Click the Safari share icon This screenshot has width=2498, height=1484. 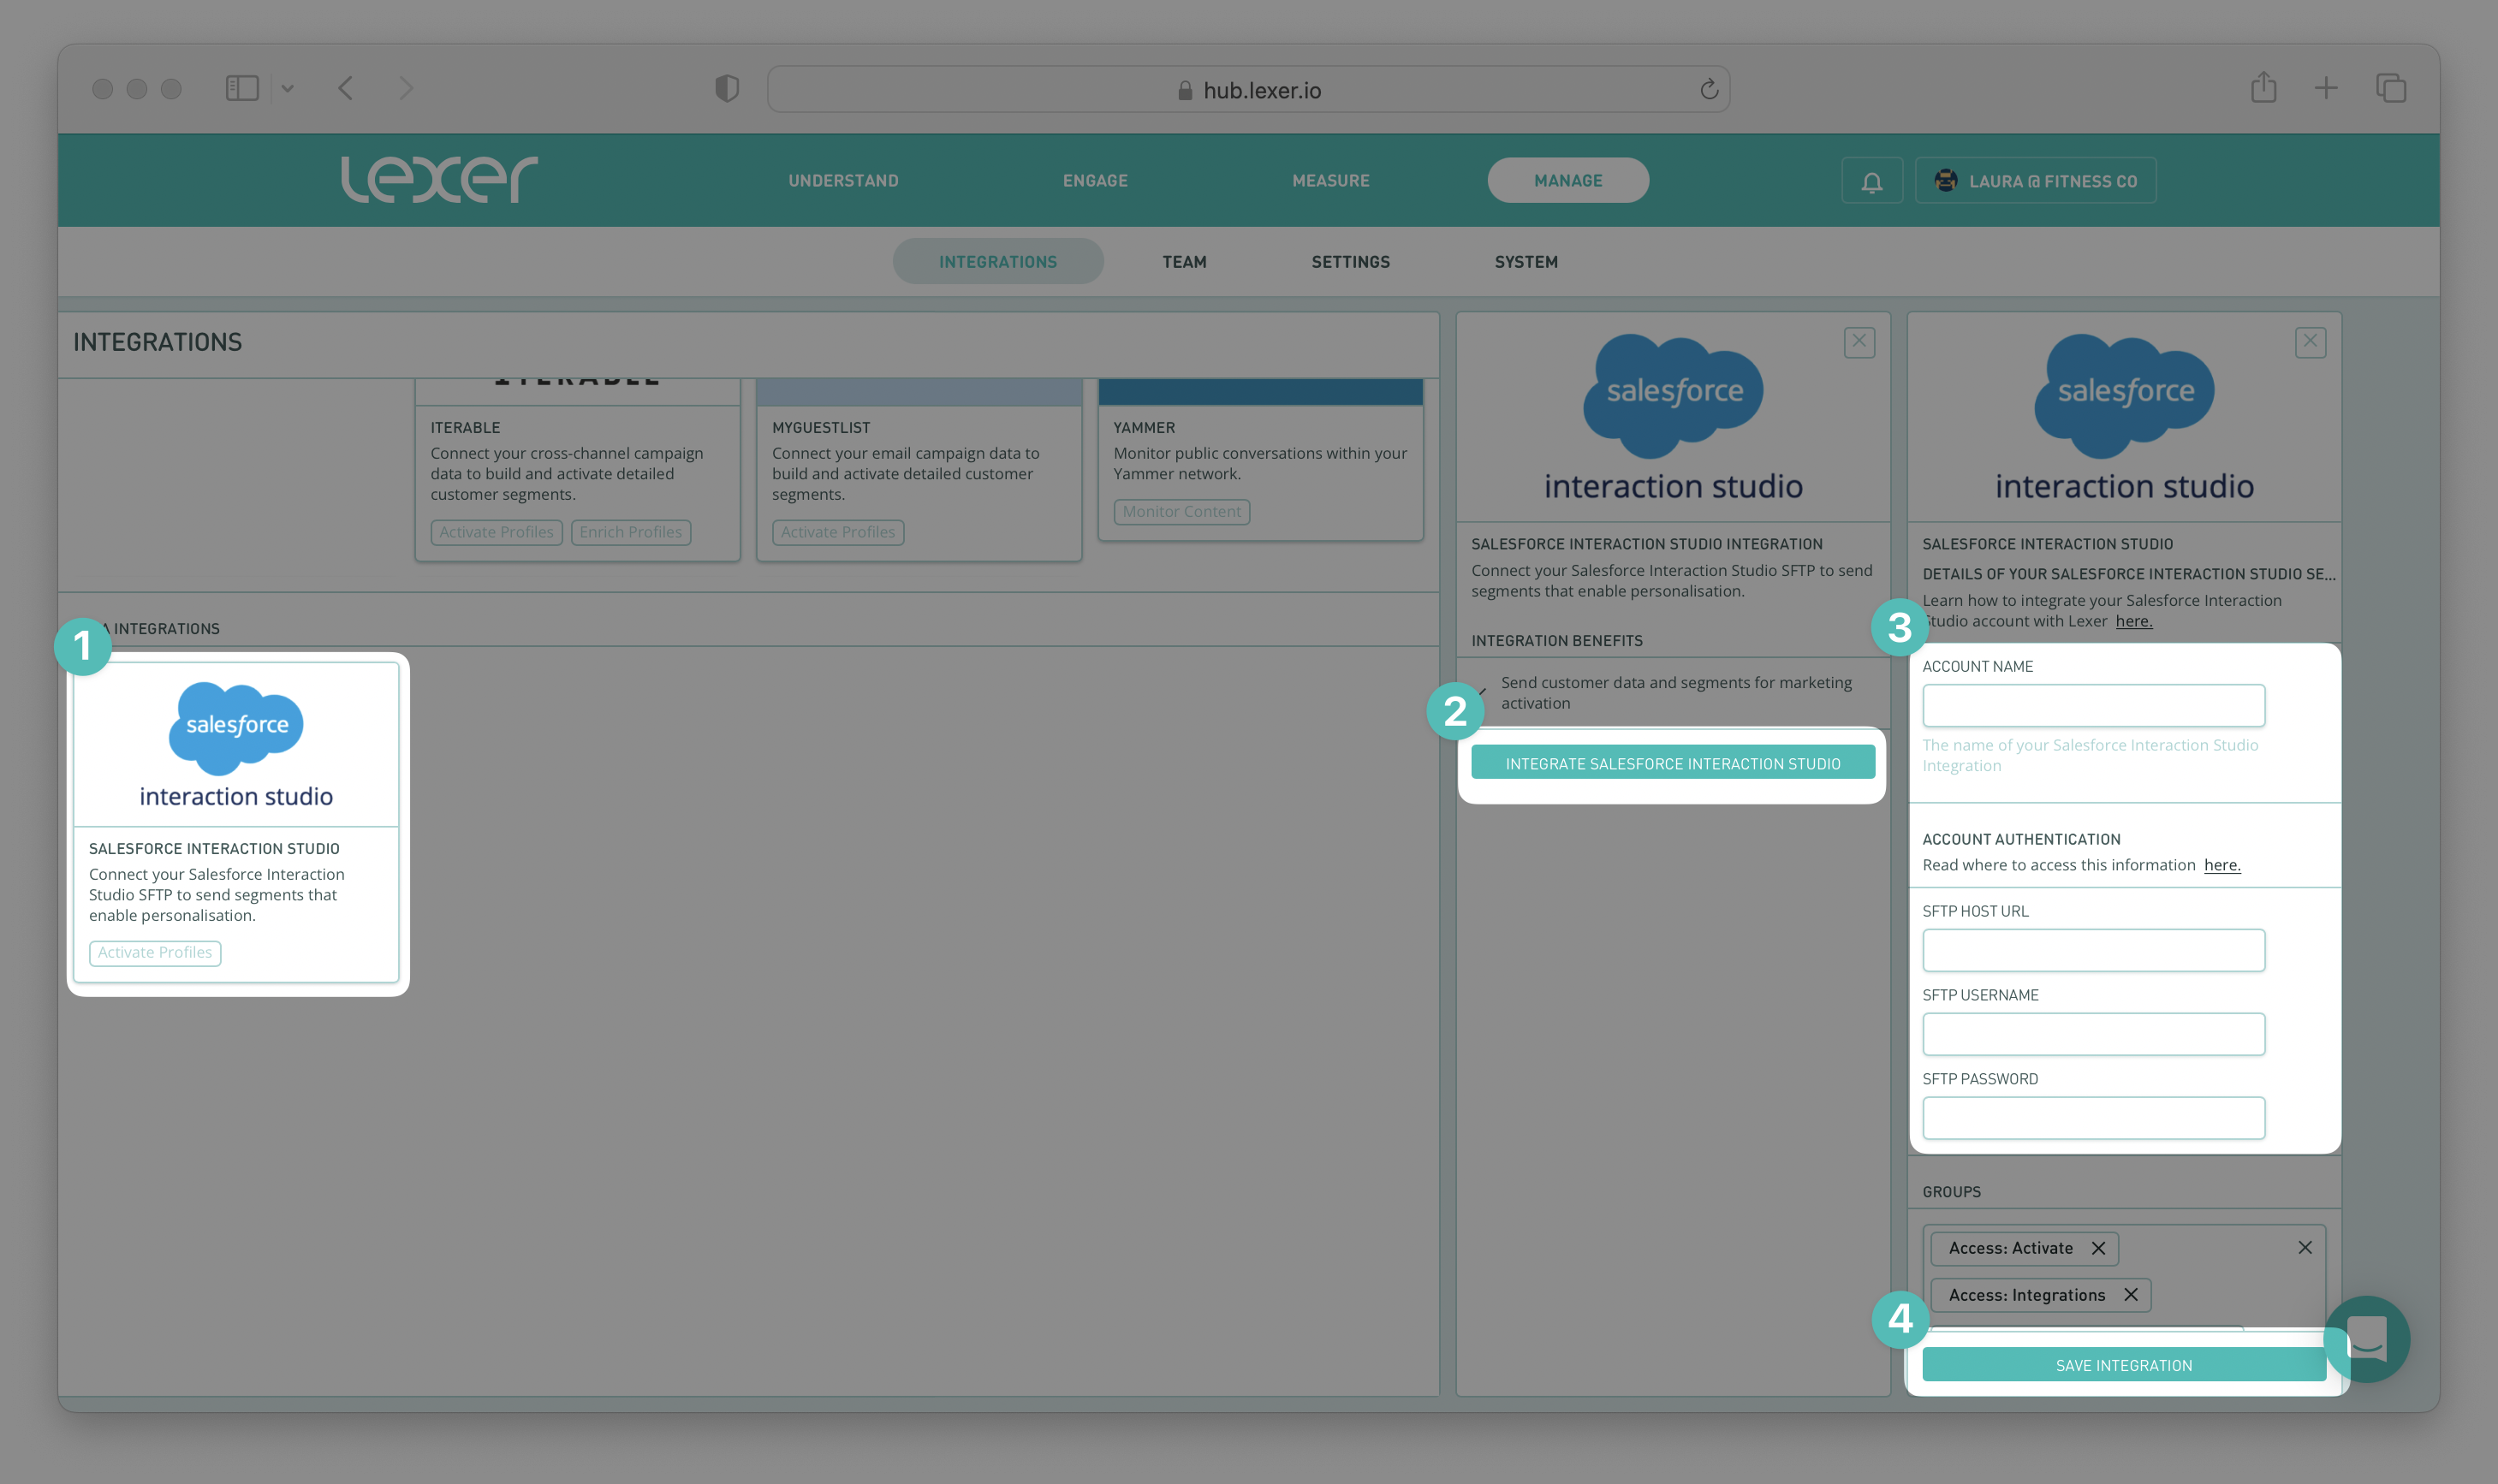(x=2263, y=88)
